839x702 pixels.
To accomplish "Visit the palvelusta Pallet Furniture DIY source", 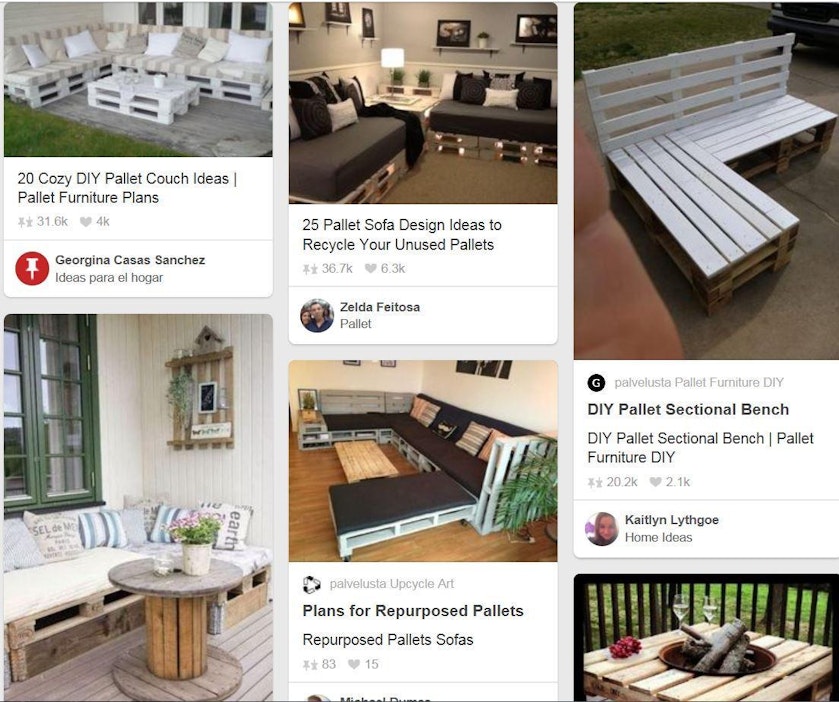I will pyautogui.click(x=699, y=383).
